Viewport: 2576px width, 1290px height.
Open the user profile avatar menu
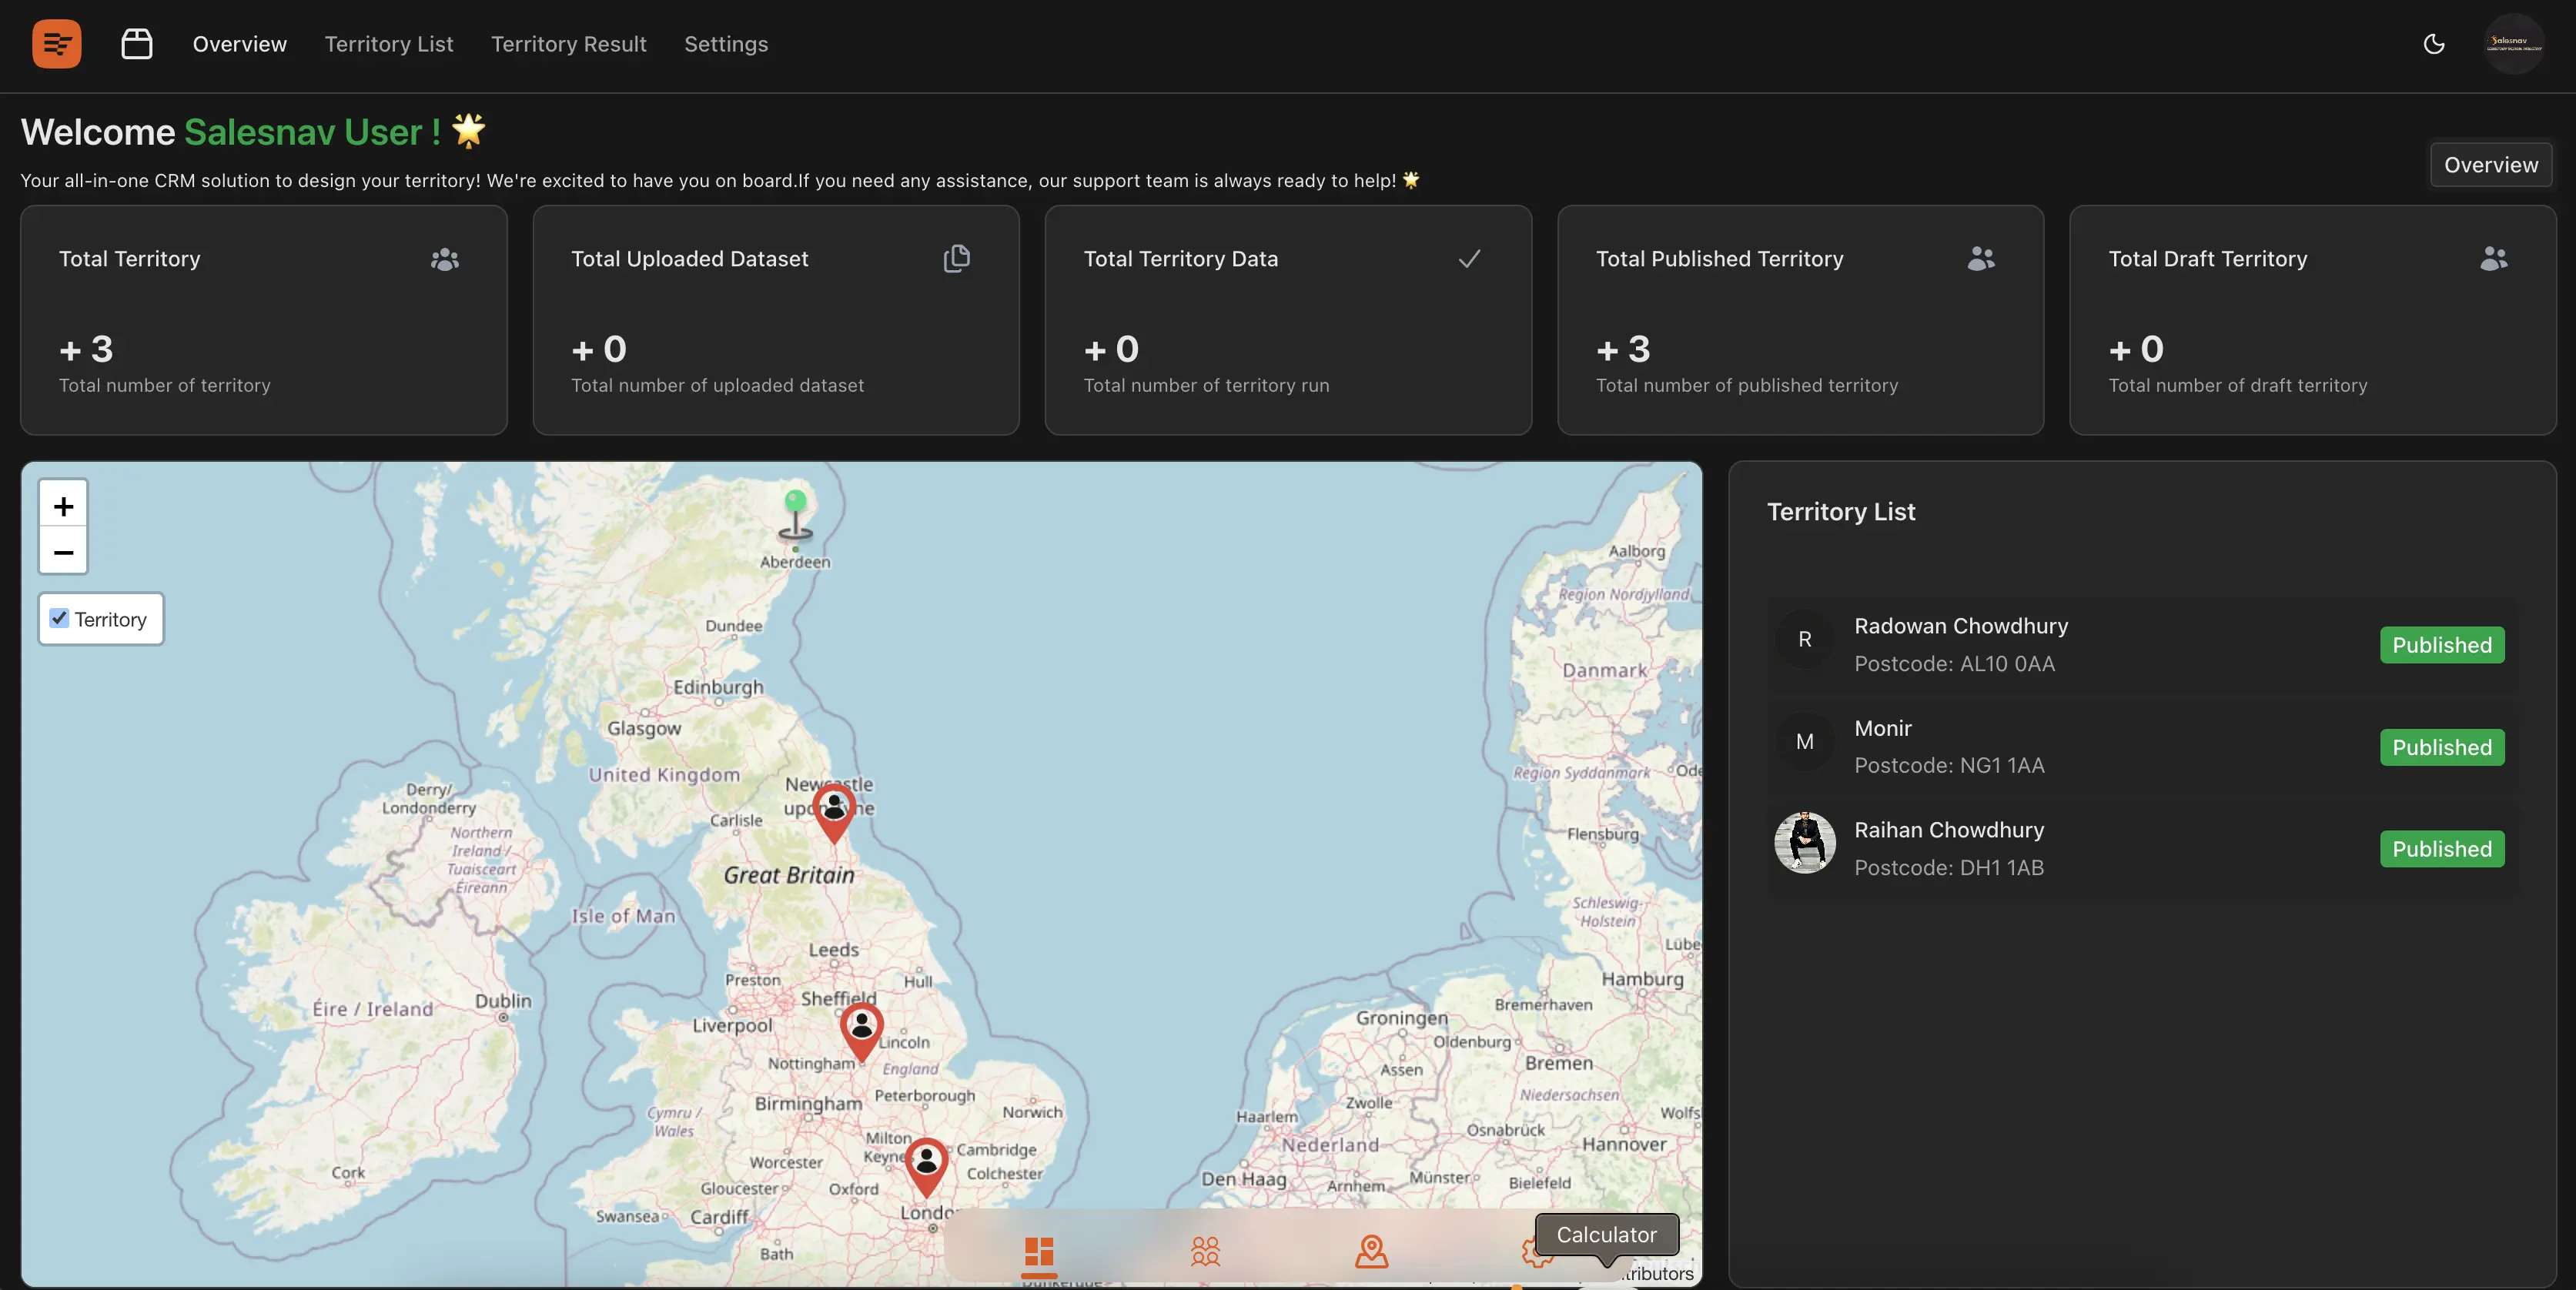pyautogui.click(x=2514, y=44)
